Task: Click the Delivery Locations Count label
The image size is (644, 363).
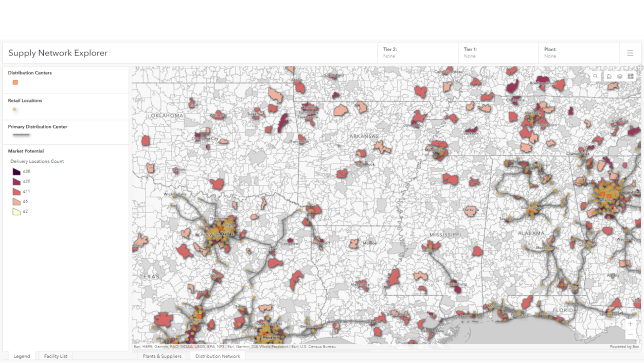Action: pyautogui.click(x=37, y=161)
